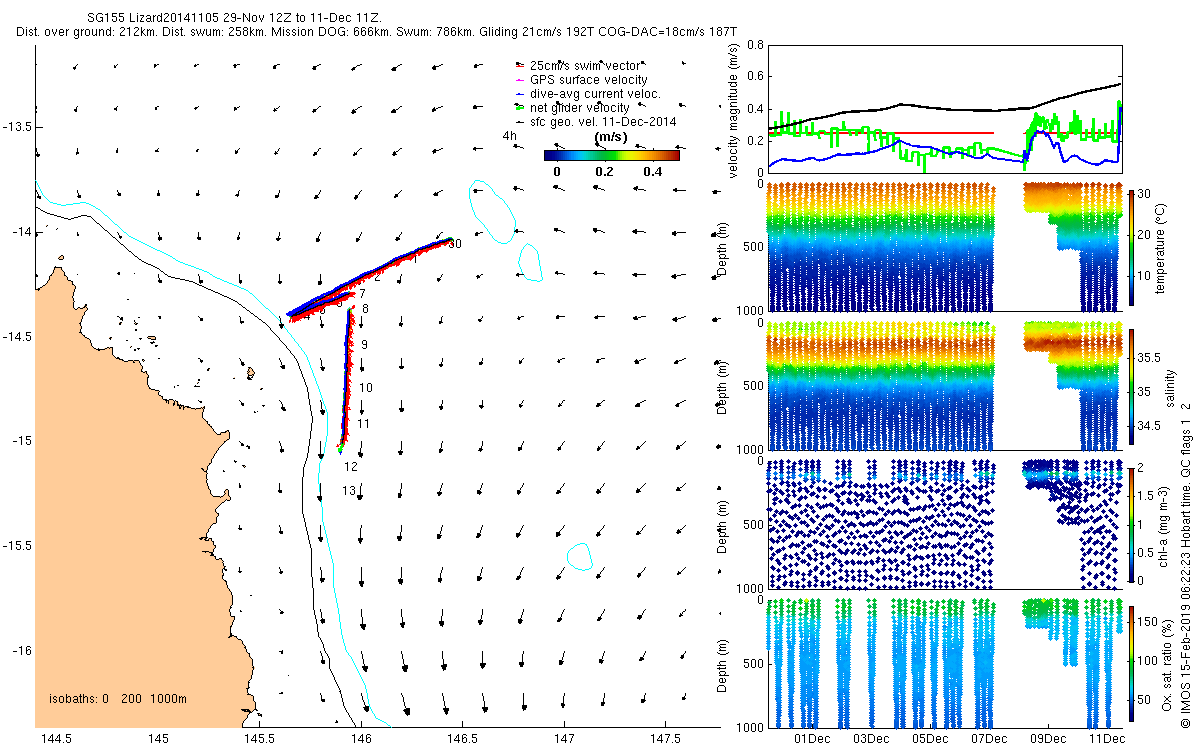Image resolution: width=1200 pixels, height=750 pixels.
Task: Click the '09Dec' date tick label
Action: [1048, 739]
